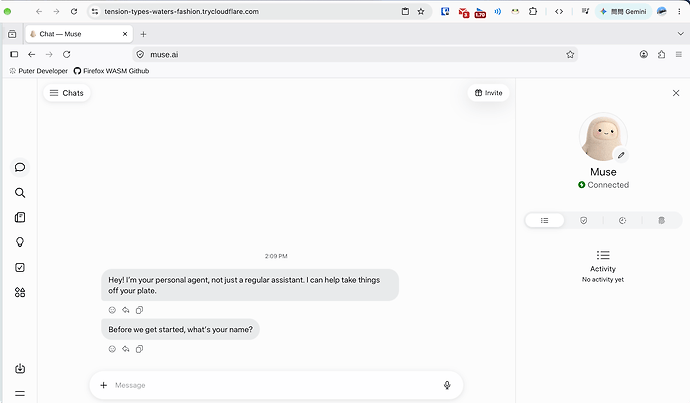Close the Muse profile panel
Image resolution: width=690 pixels, height=403 pixels.
tap(676, 93)
